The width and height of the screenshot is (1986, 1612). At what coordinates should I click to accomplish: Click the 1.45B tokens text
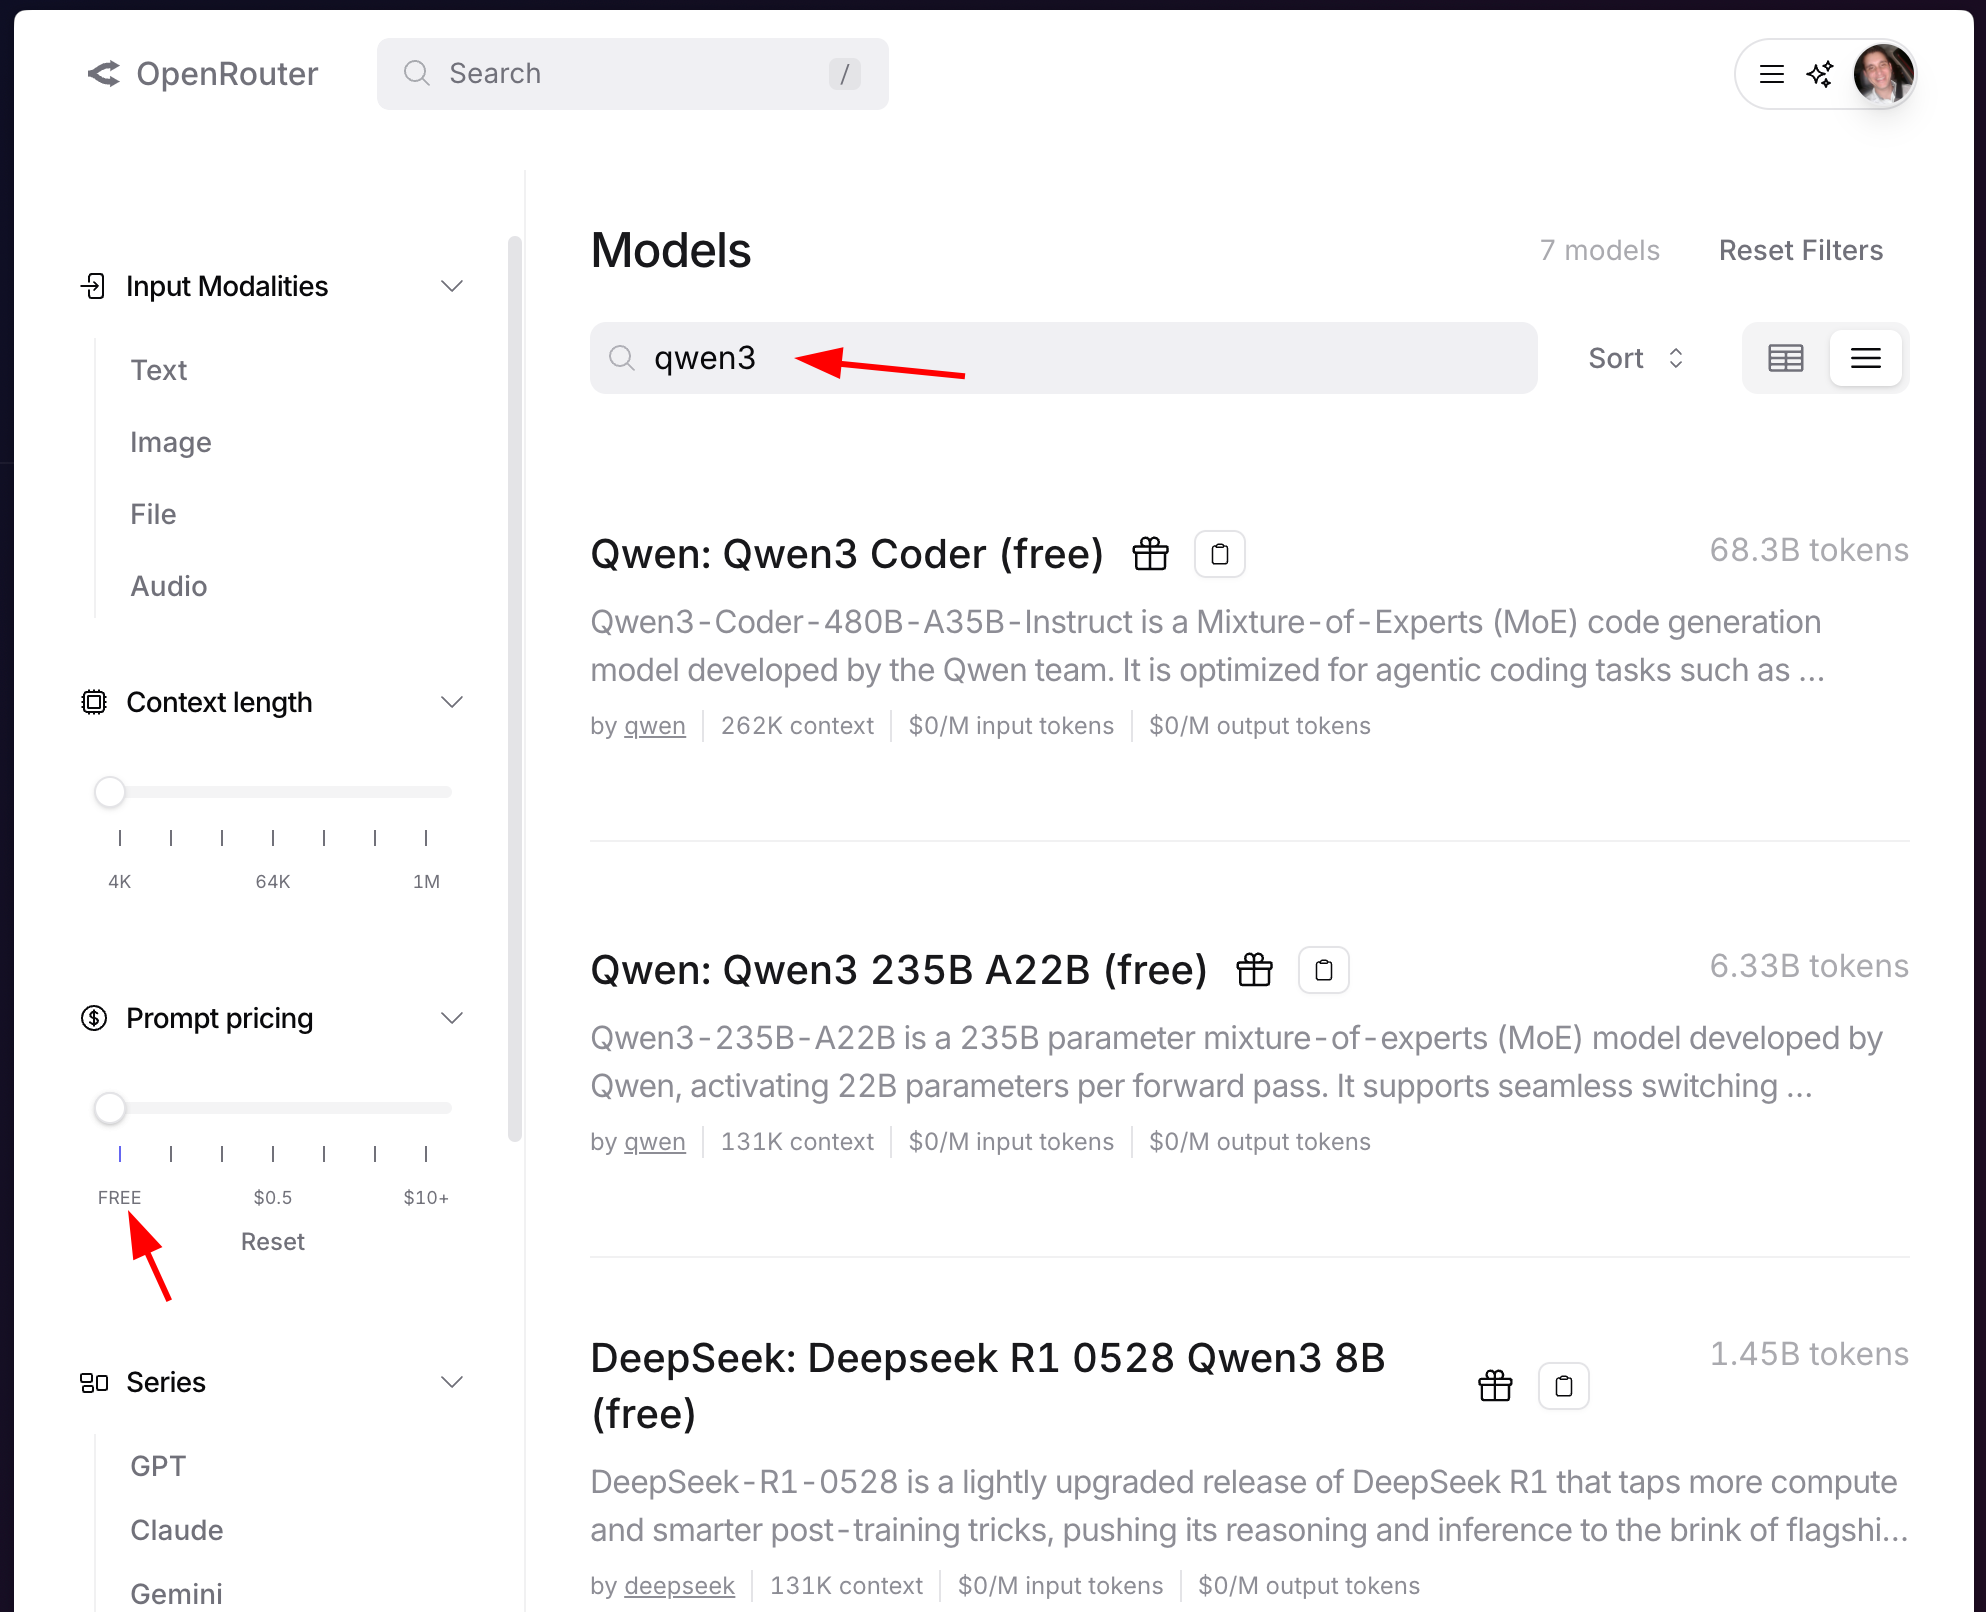(1809, 1354)
